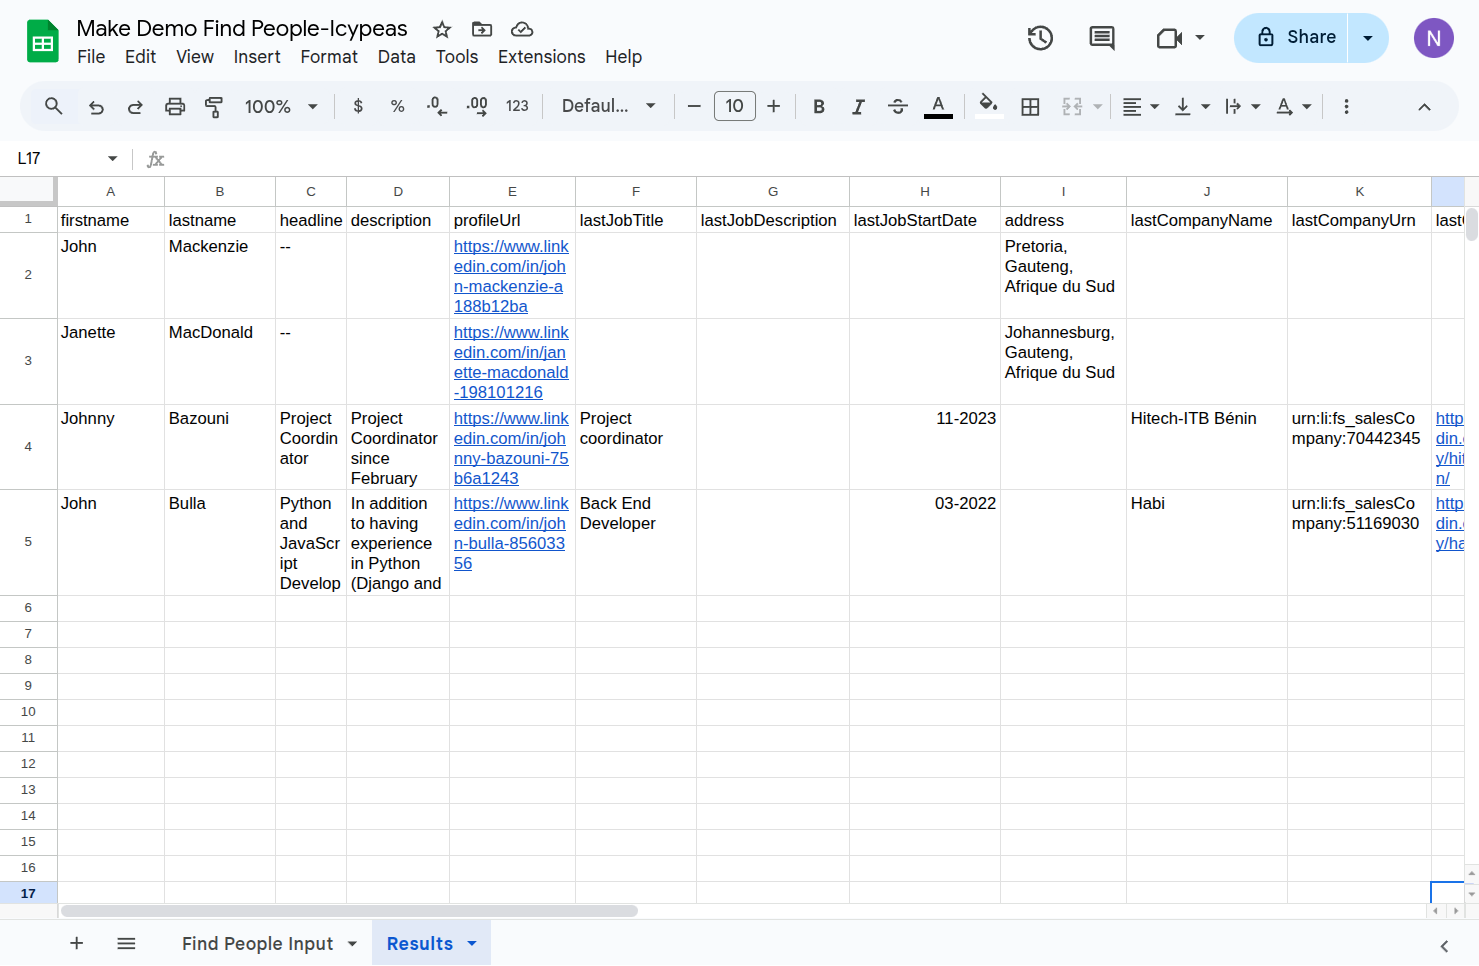
Task: Toggle strikethrough formatting
Action: [898, 106]
